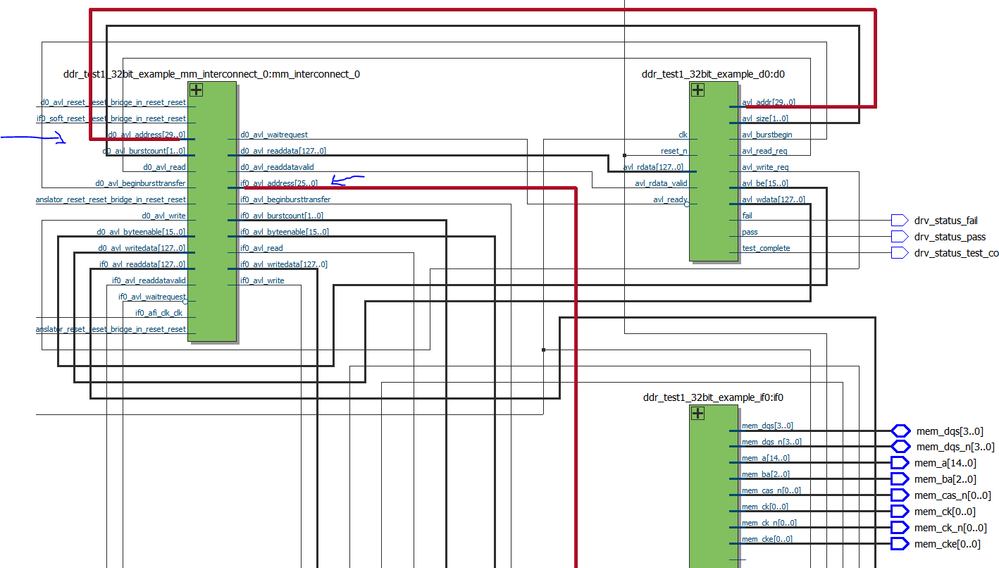
Task: Select the mem_ck[0..0] output pin symbol
Action: (900, 511)
